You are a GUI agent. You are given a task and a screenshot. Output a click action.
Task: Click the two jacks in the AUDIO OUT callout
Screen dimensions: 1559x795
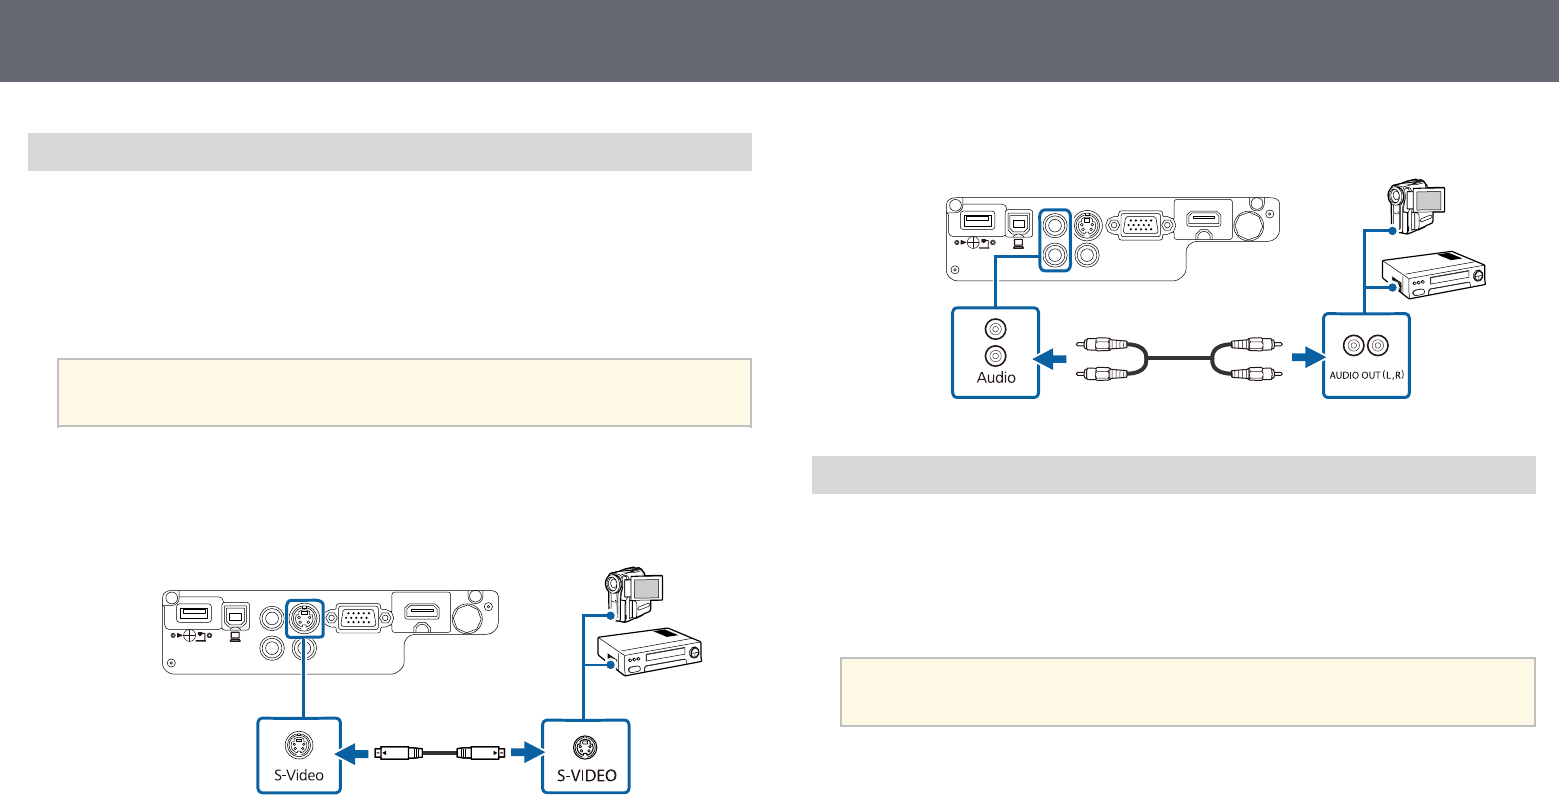tap(1365, 346)
